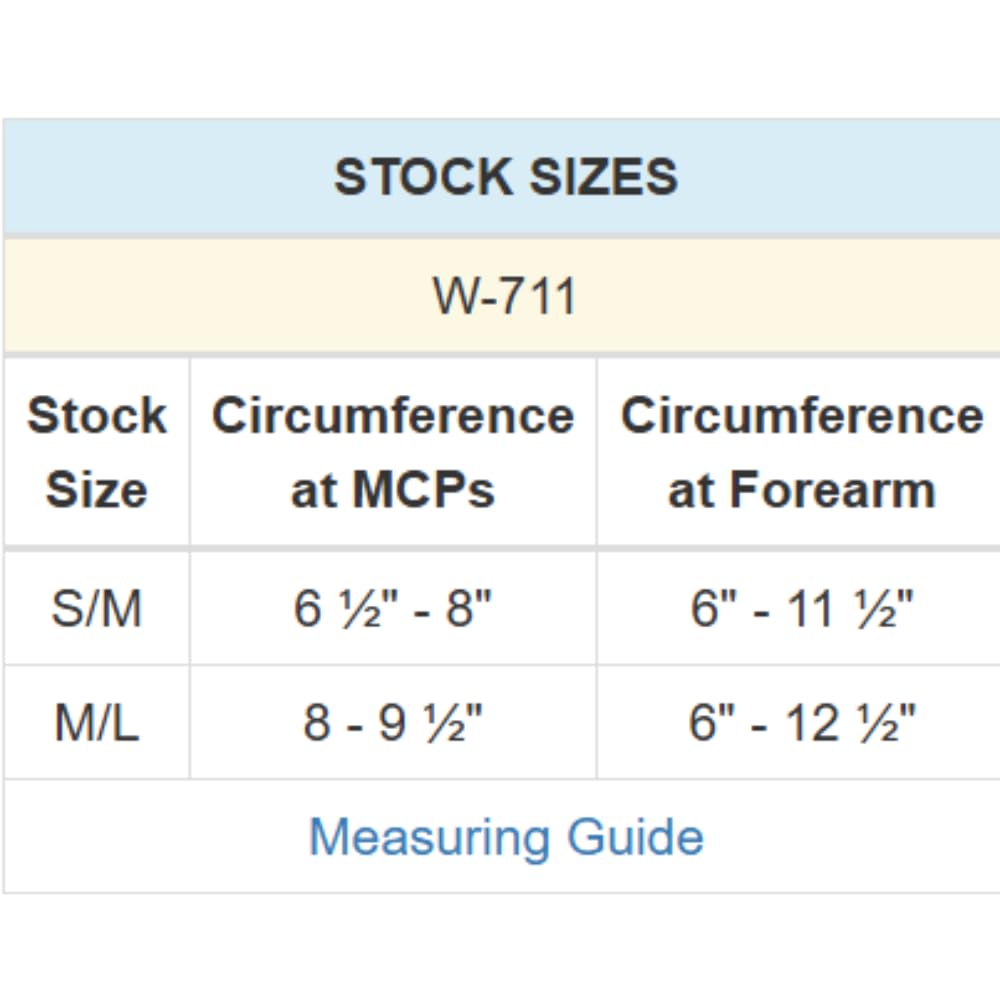Click the M/L MCPs measurement cell
1000x1000 pixels.
(393, 722)
